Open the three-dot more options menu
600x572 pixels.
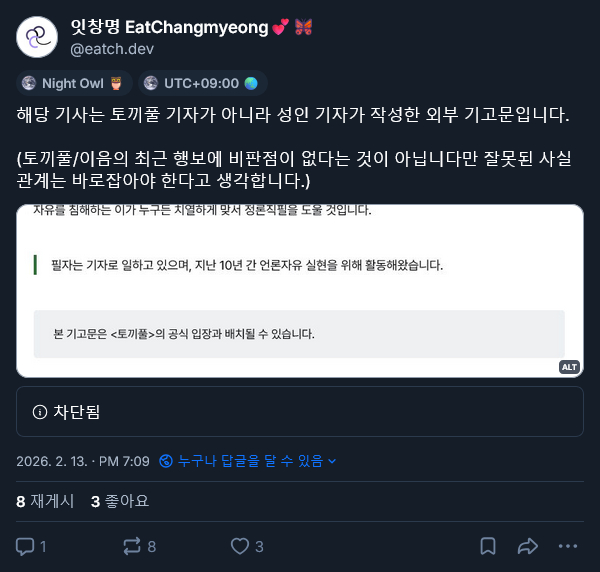point(568,546)
